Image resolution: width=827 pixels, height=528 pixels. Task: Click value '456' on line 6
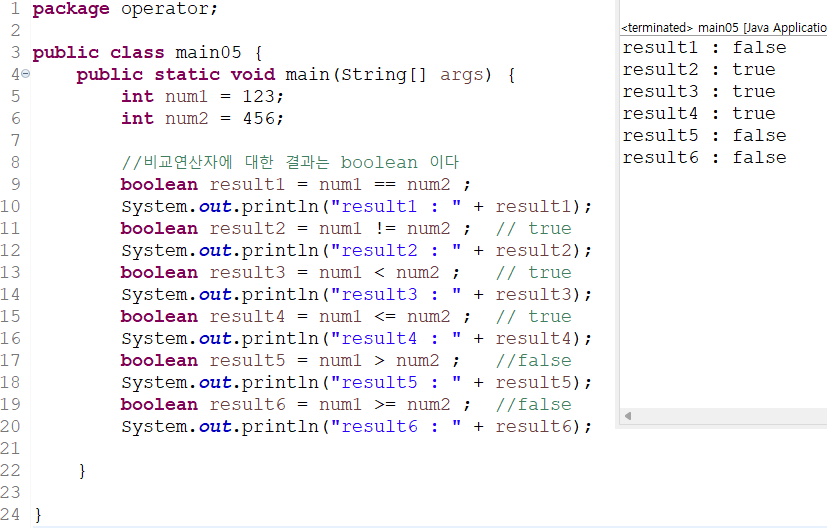[x=258, y=119]
